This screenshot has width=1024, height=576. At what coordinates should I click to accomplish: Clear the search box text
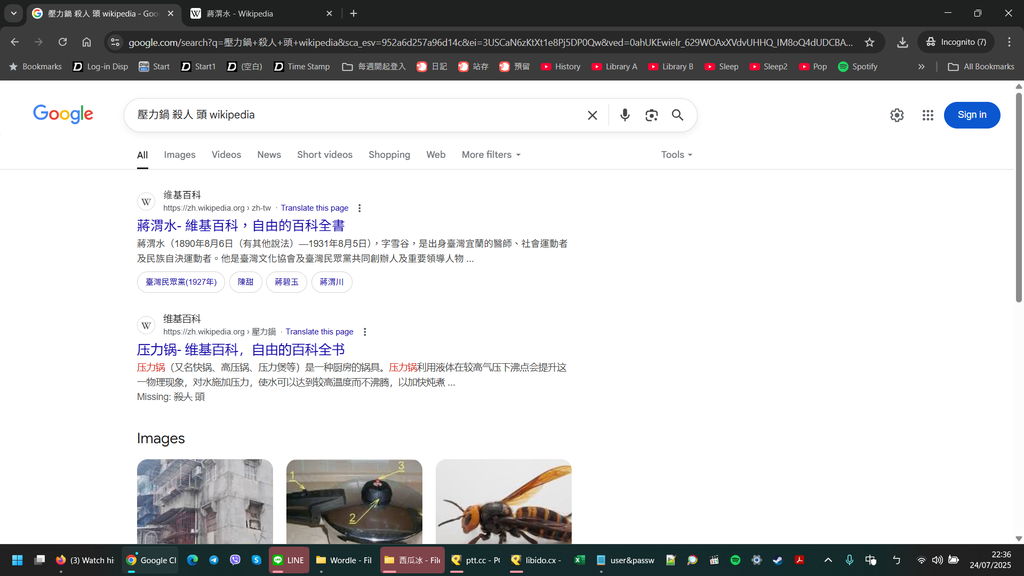point(592,115)
